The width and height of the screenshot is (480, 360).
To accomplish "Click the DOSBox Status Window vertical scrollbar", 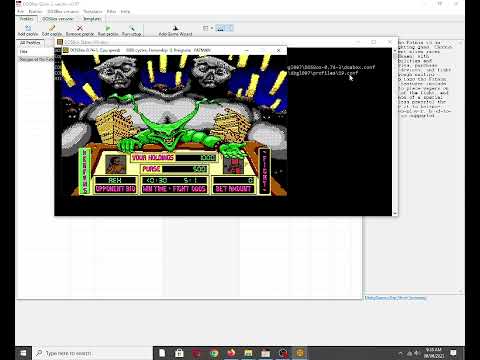I will point(395,132).
